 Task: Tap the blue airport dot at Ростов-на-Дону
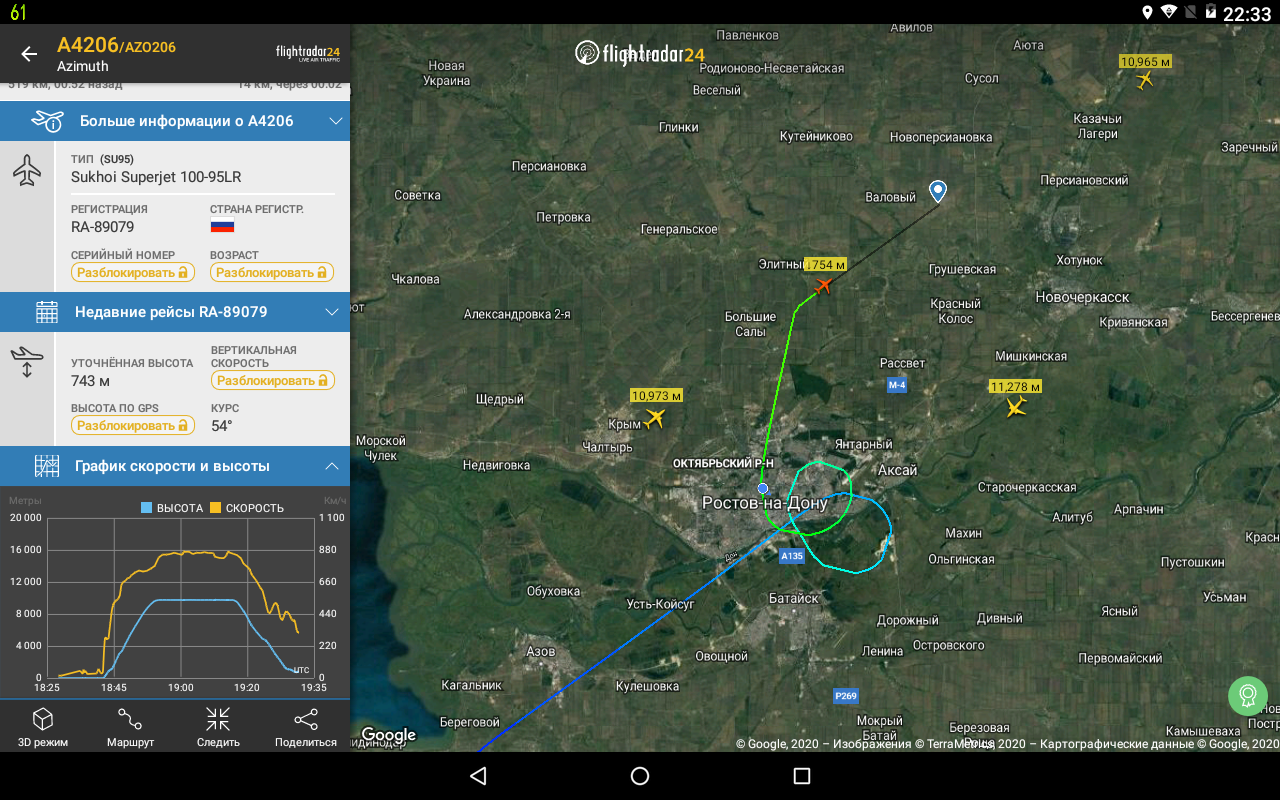763,488
